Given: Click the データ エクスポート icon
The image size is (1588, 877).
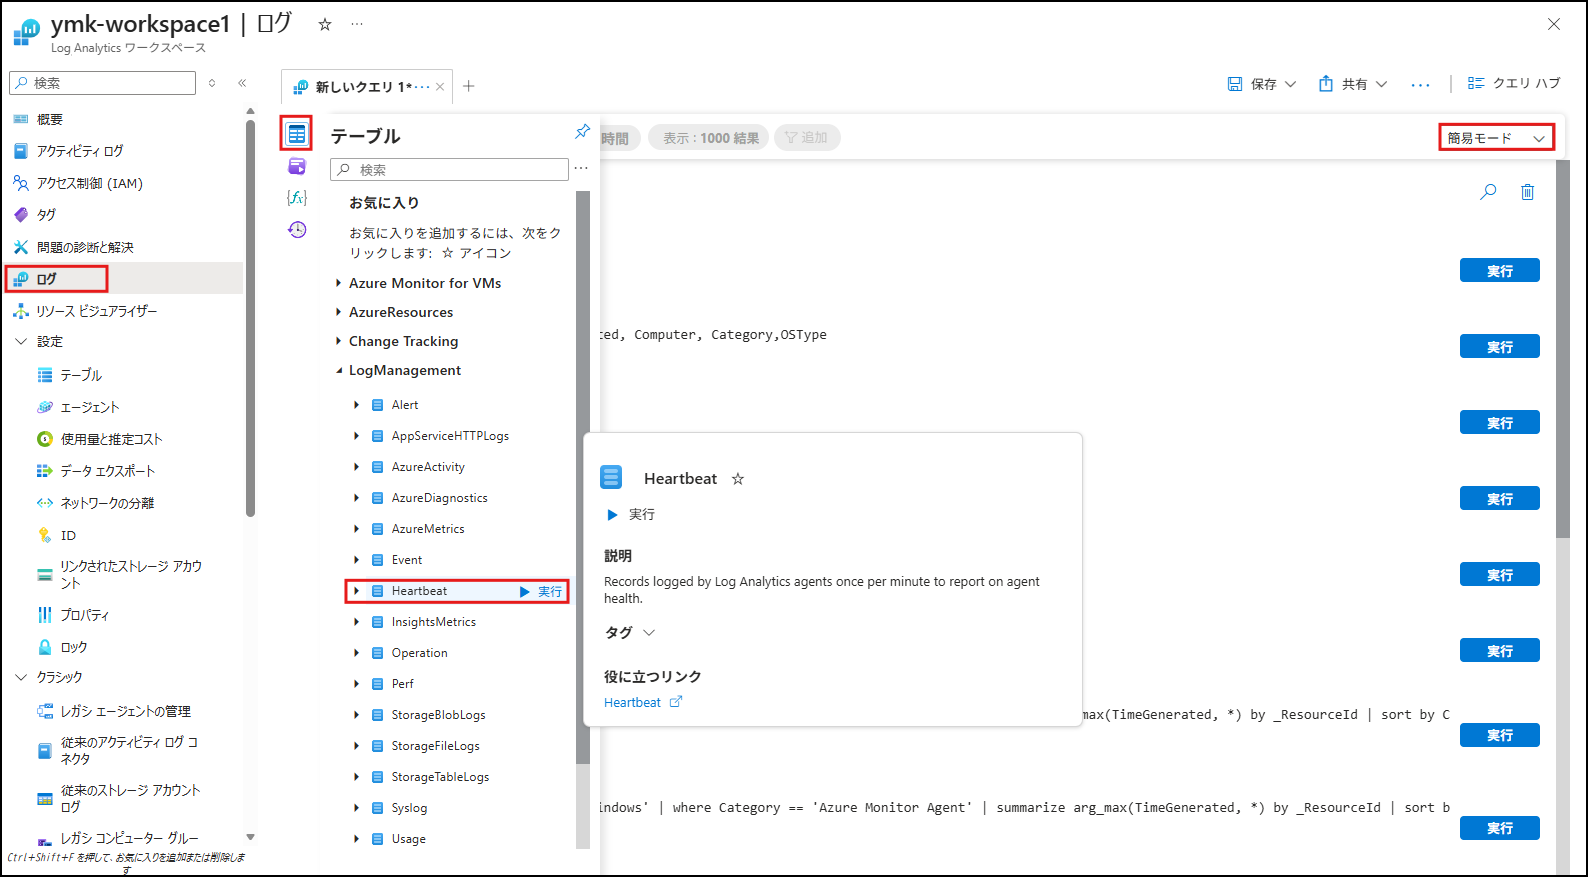Looking at the screenshot, I should [x=45, y=471].
